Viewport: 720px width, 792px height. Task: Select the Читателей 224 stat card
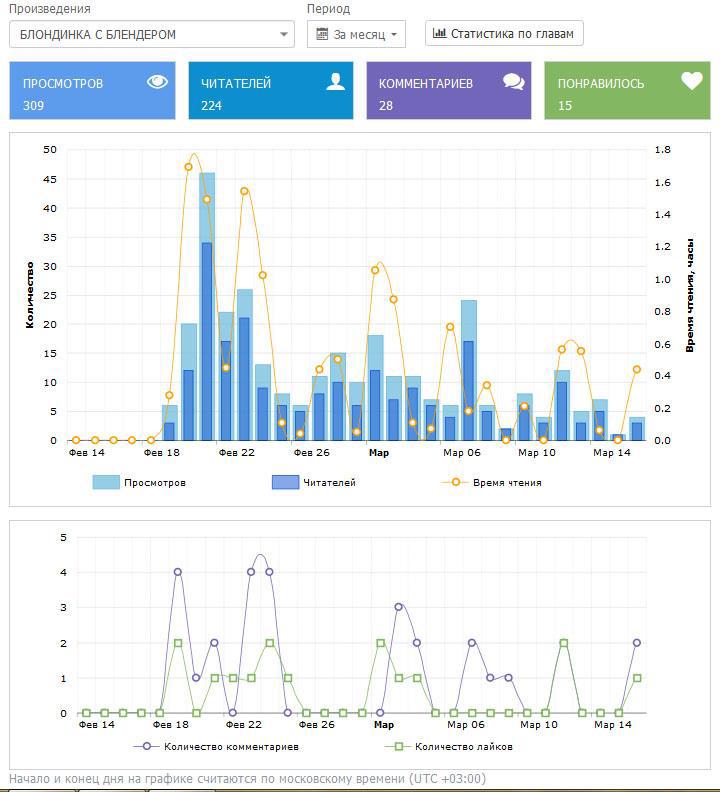270,91
